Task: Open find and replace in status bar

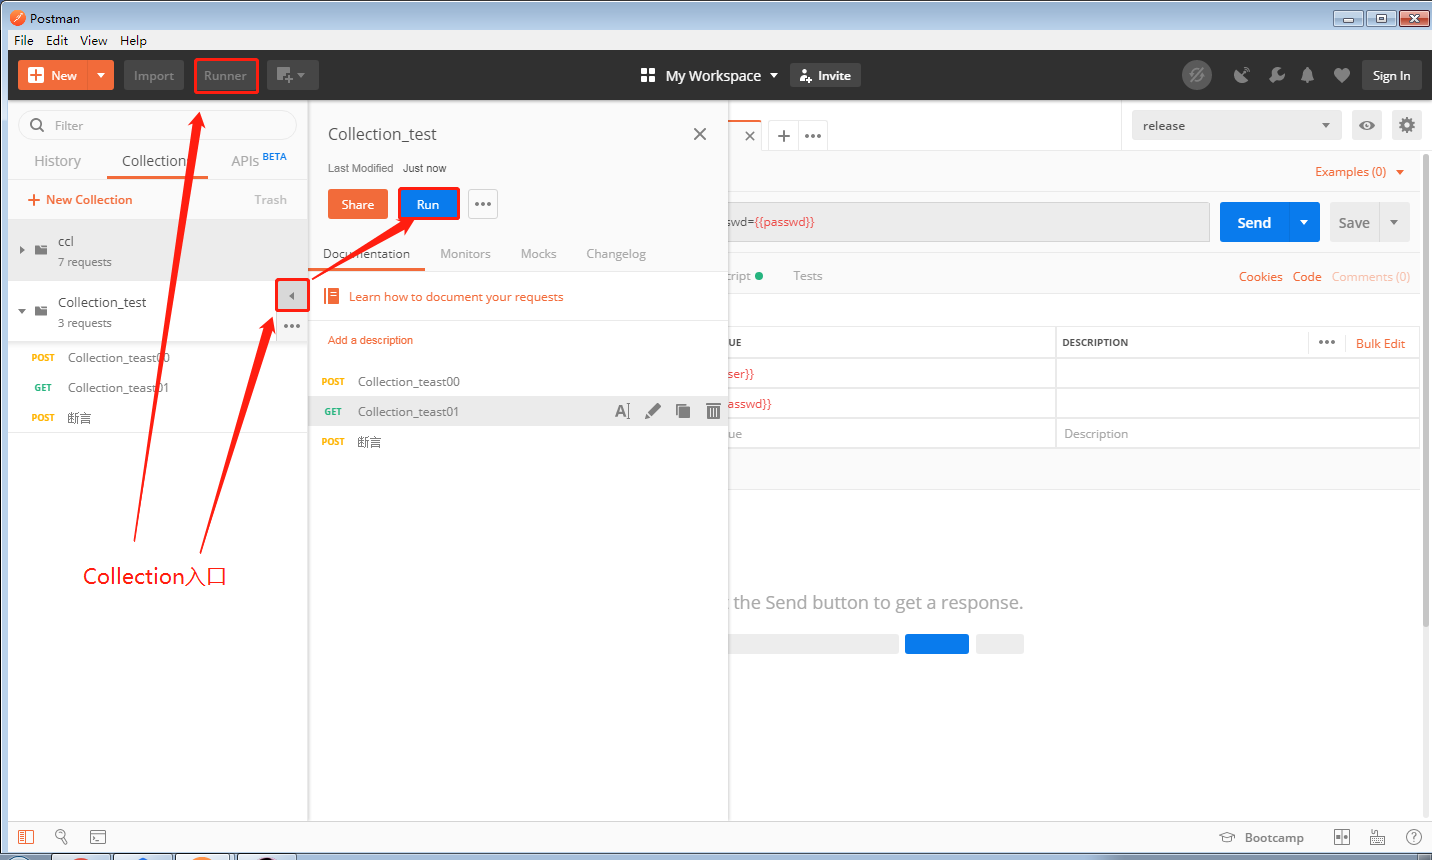Action: coord(61,837)
